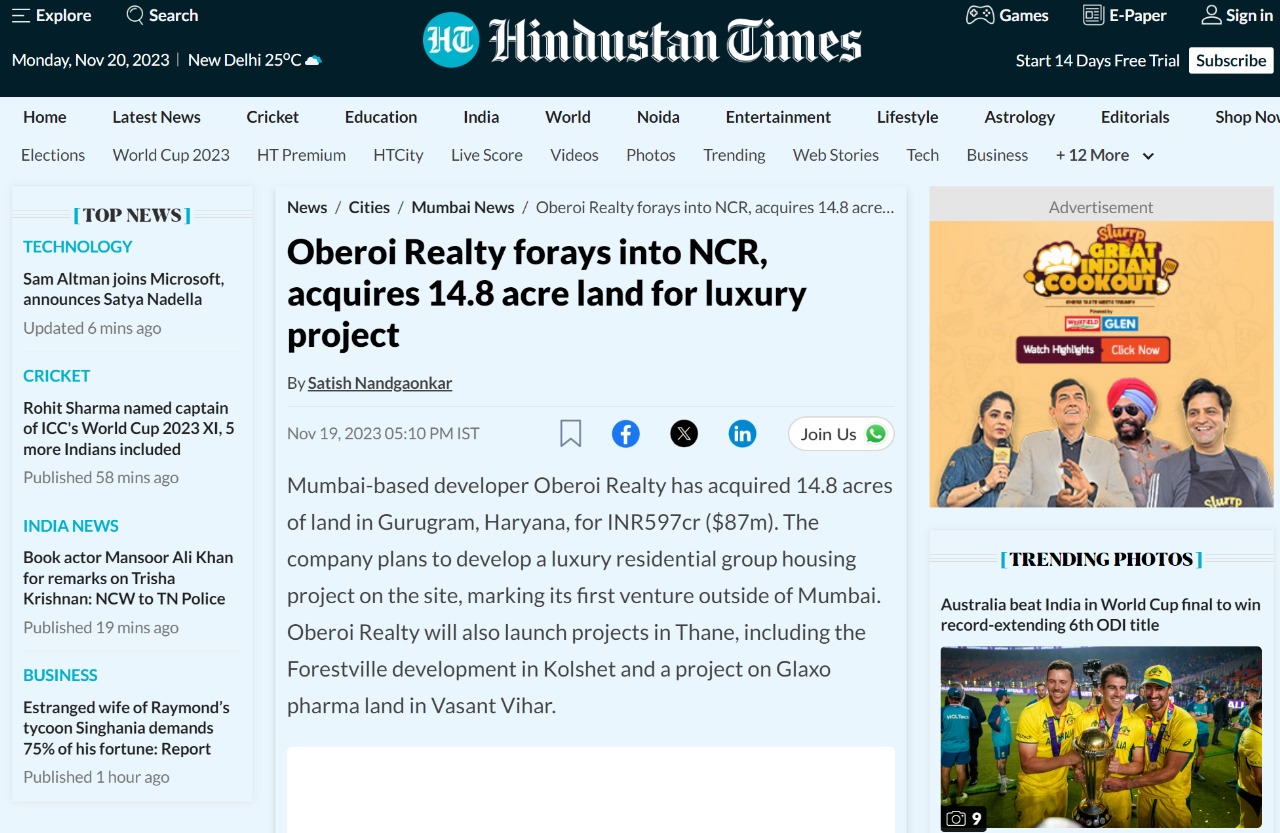Open the World Cup trophy photo thumbnail

point(1101,739)
